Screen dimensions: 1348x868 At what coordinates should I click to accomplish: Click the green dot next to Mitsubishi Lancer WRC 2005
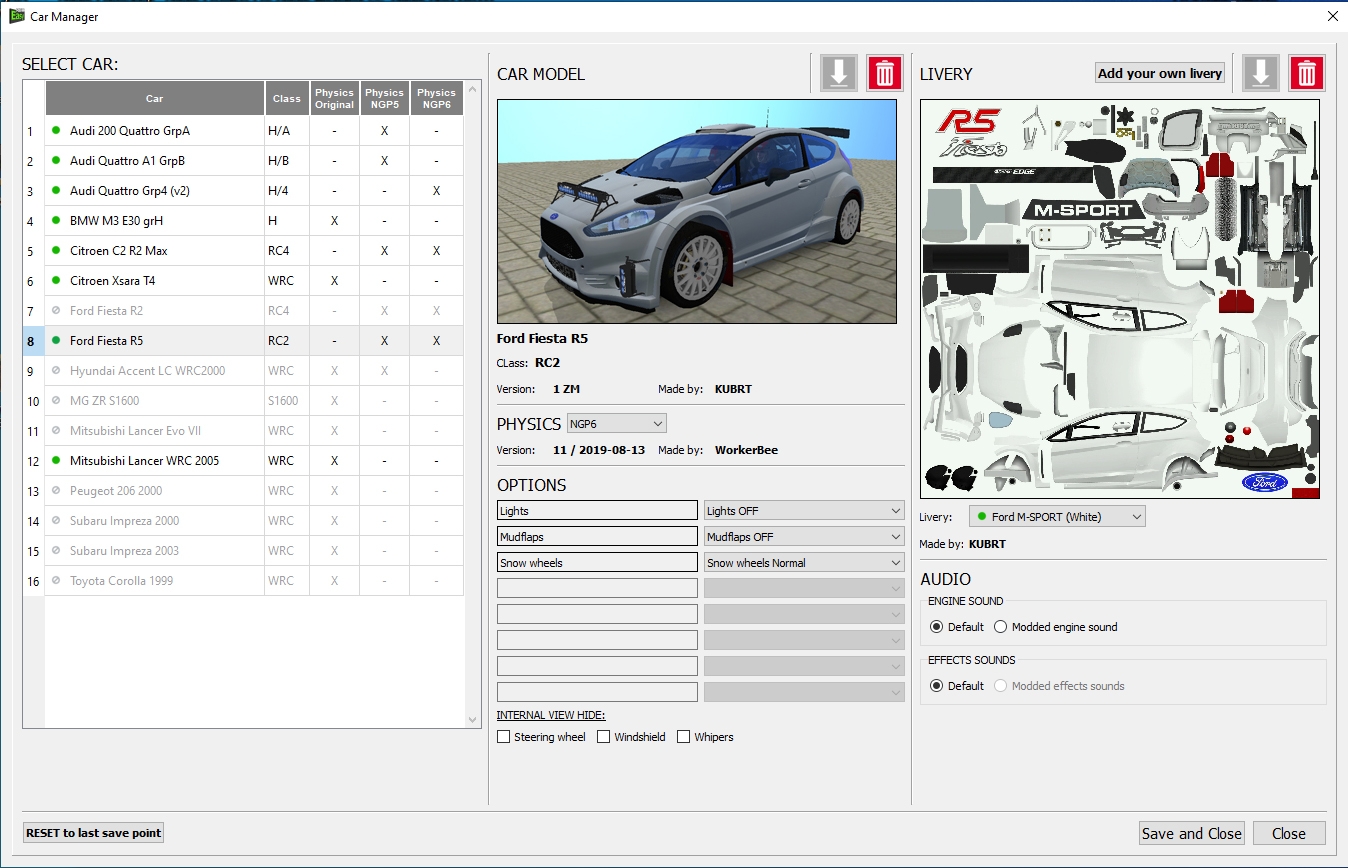pyautogui.click(x=56, y=460)
